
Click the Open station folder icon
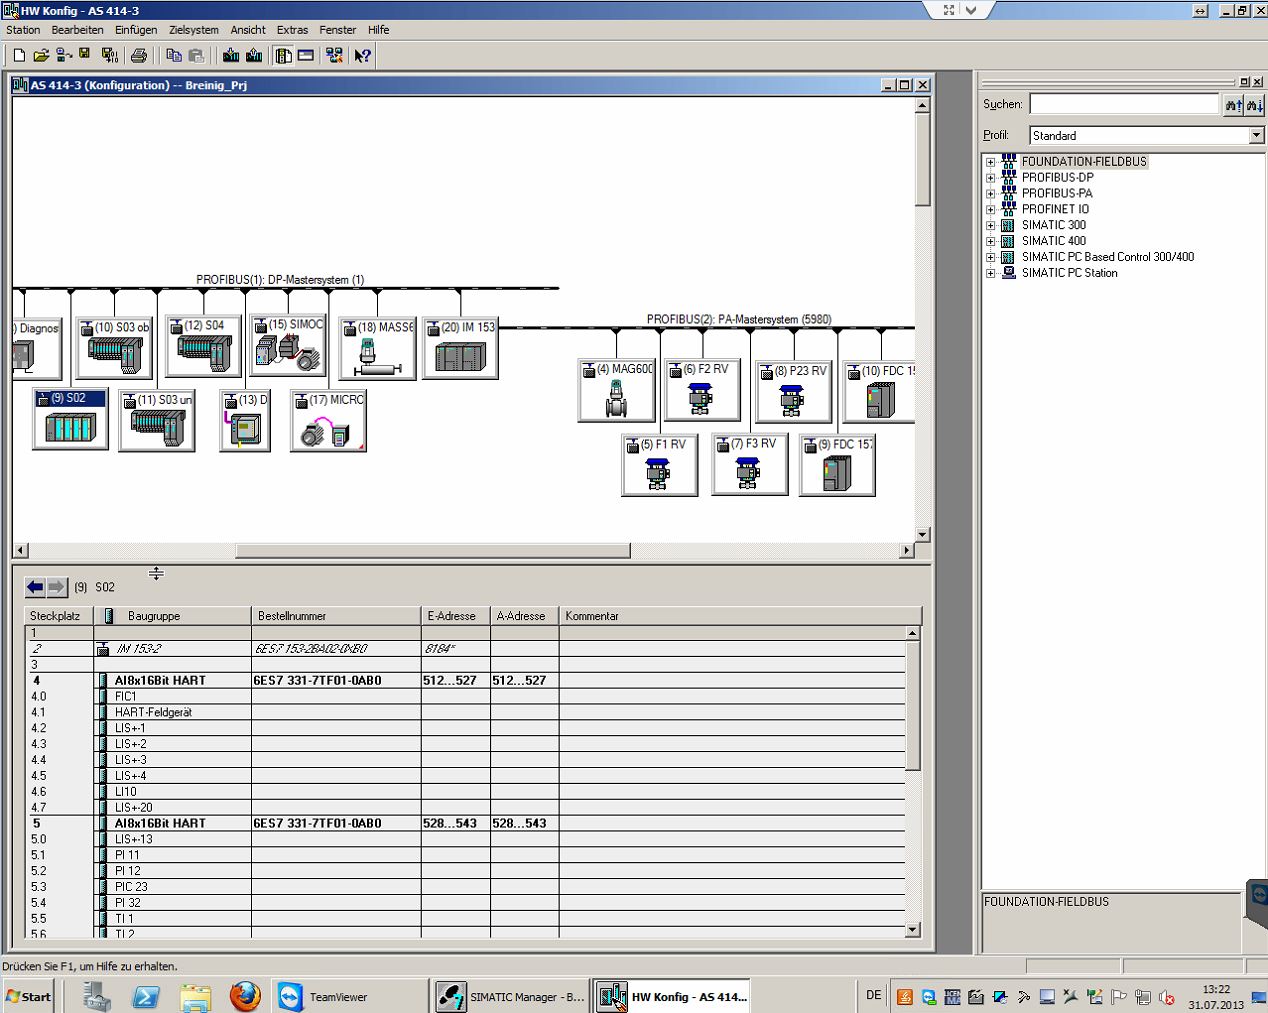41,56
